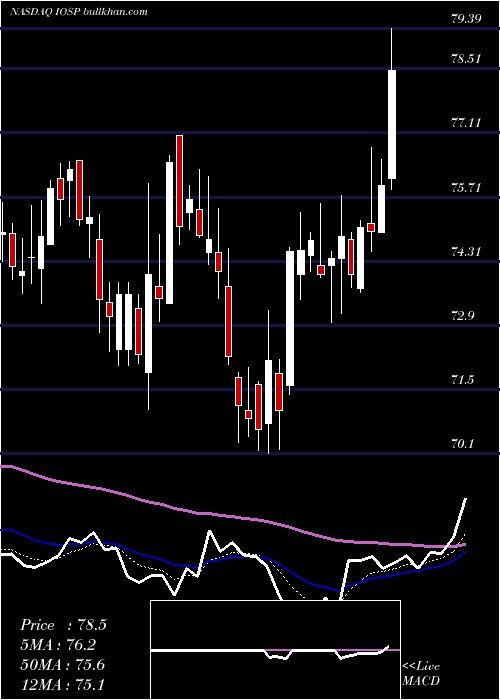Click the 12MA : 75.1 readout
Viewport: 500px width, 700px height.
[62, 684]
